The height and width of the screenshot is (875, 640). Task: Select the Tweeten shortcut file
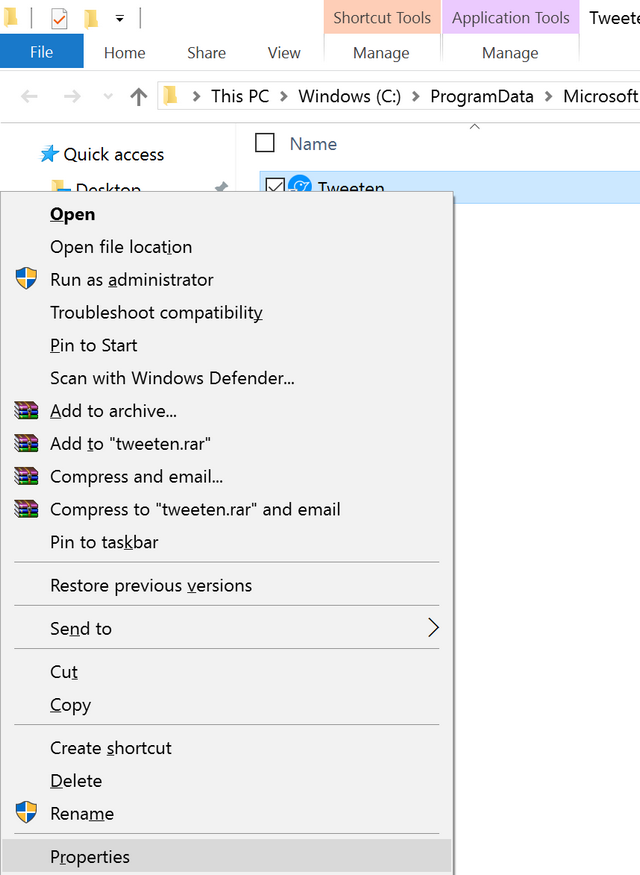[x=450, y=185]
